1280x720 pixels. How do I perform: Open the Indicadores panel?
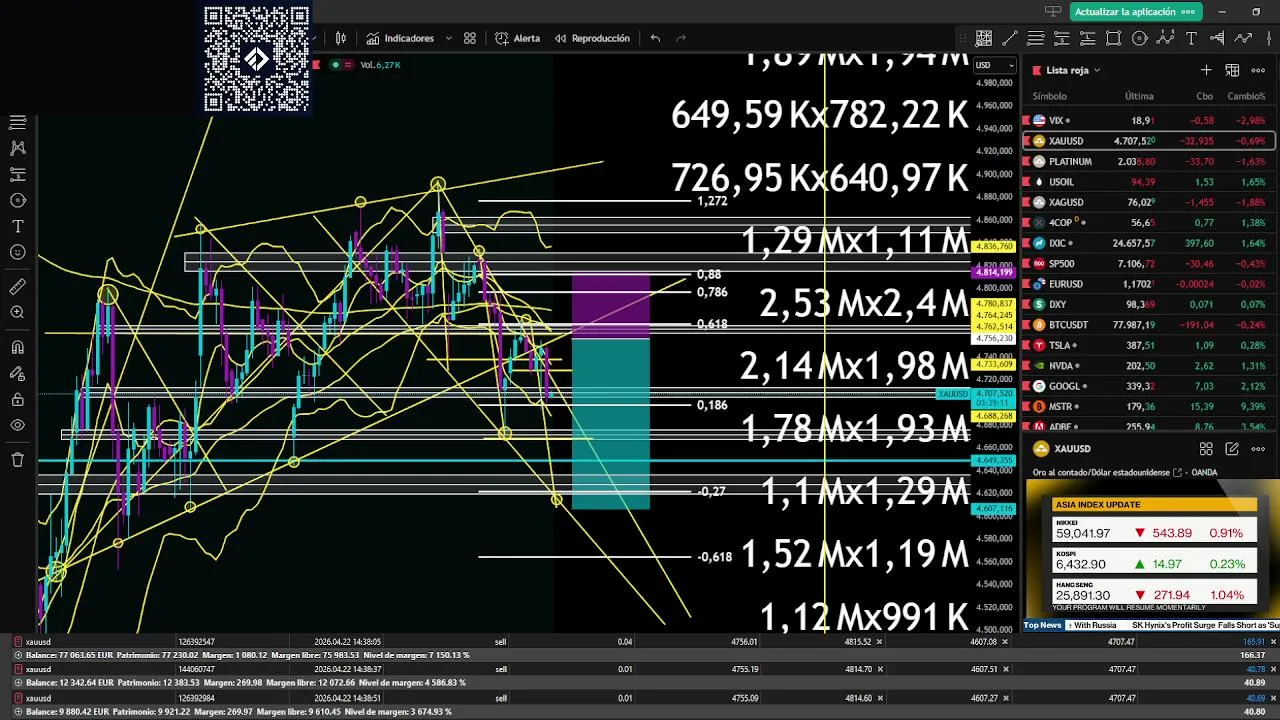(x=400, y=38)
